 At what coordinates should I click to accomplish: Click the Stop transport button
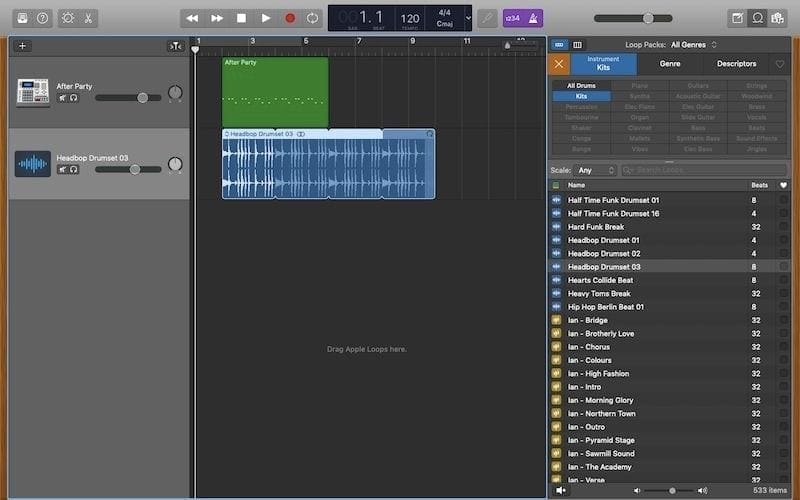click(241, 18)
